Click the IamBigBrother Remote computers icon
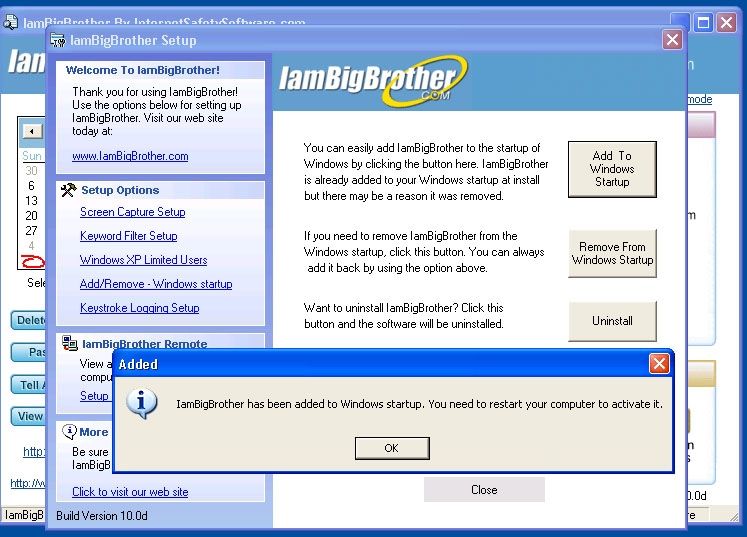 pyautogui.click(x=70, y=343)
